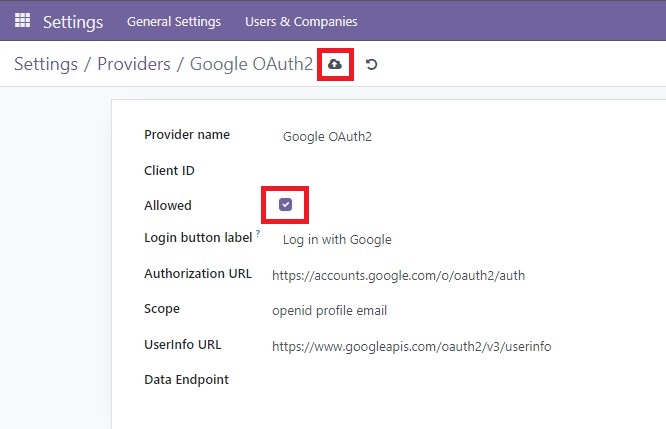Image resolution: width=666 pixels, height=429 pixels.
Task: Click the Data Endpoint label
Action: (186, 379)
